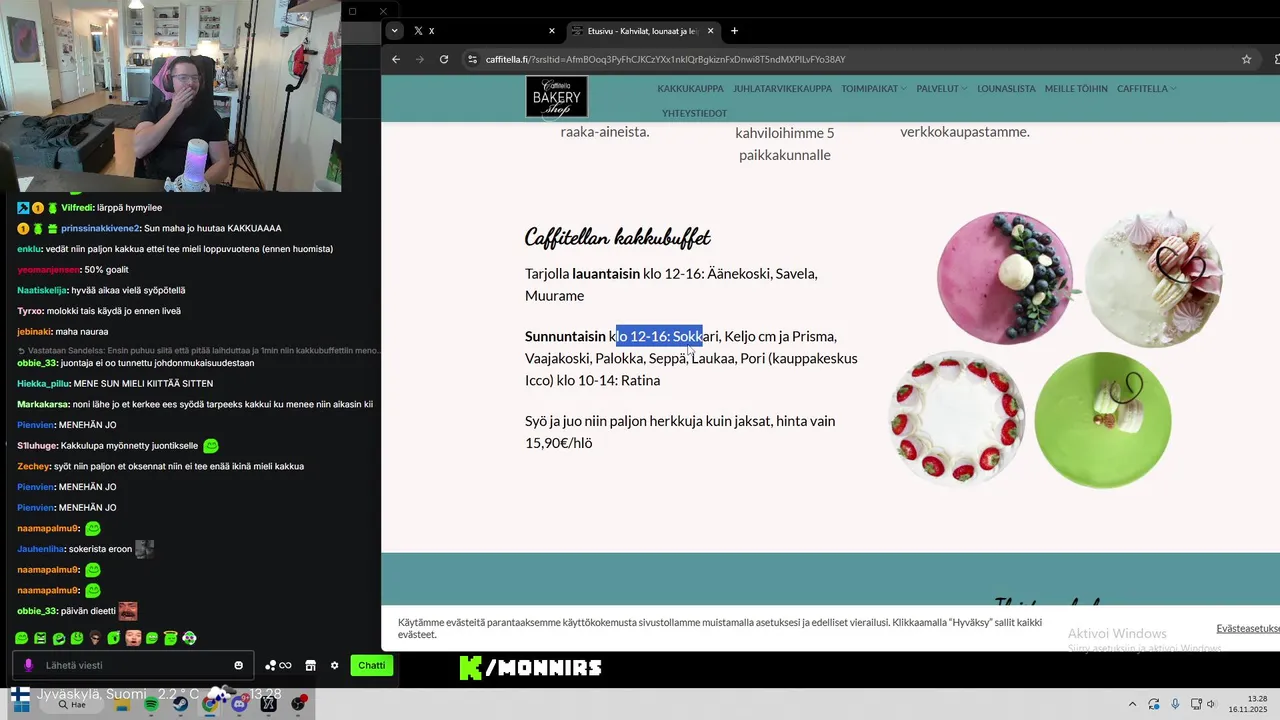
Task: Select the halo green emote in quick row
Action: pos(170,638)
